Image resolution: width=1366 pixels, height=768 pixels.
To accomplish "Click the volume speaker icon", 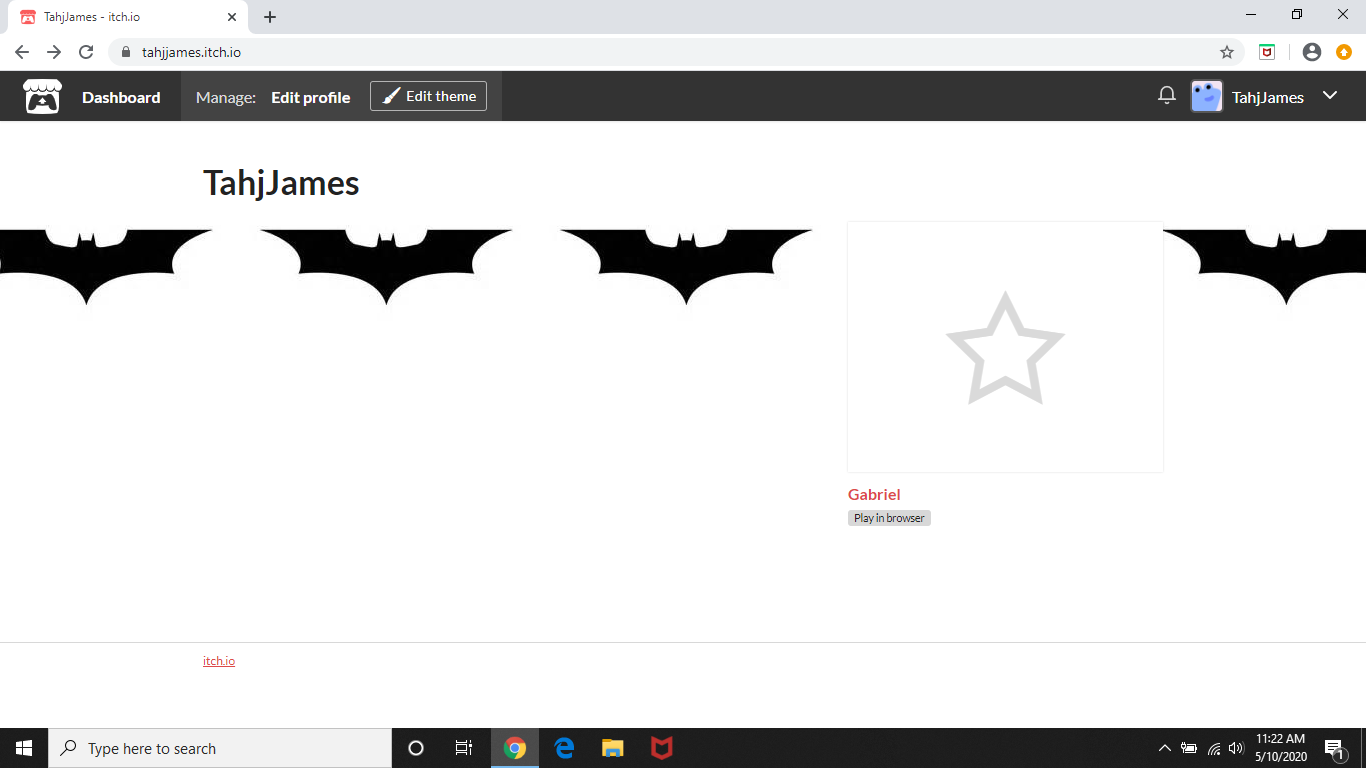I will coord(1236,748).
